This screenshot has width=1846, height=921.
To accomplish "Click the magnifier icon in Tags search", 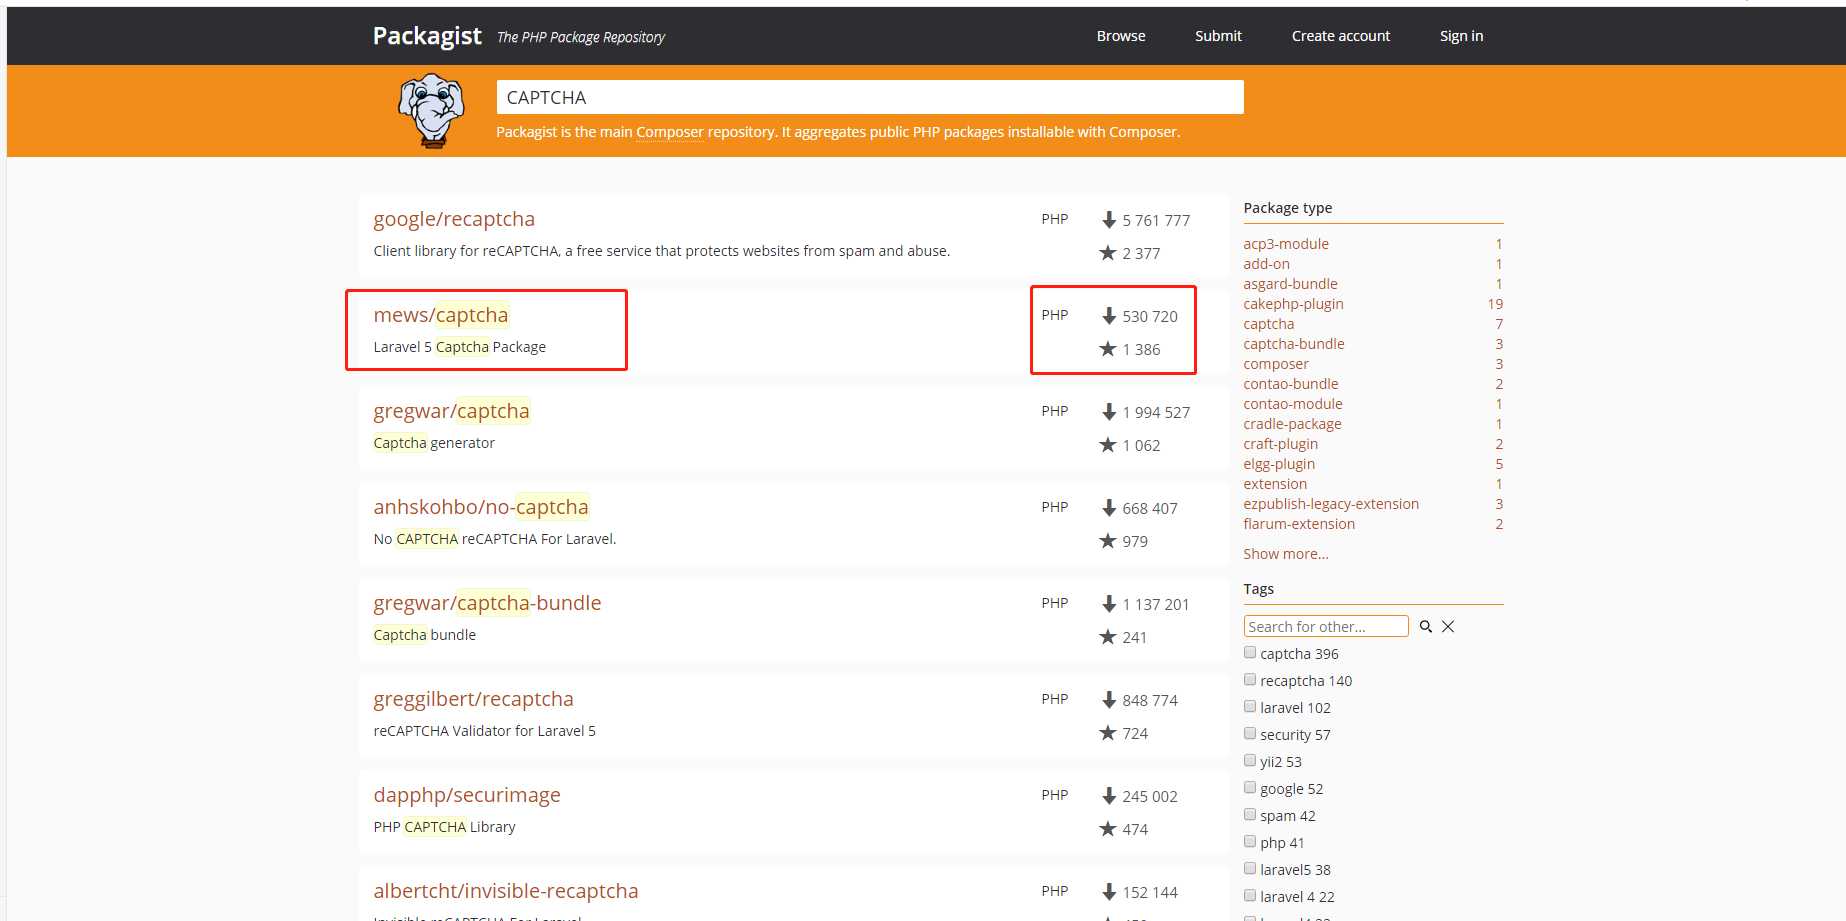I will [1426, 627].
